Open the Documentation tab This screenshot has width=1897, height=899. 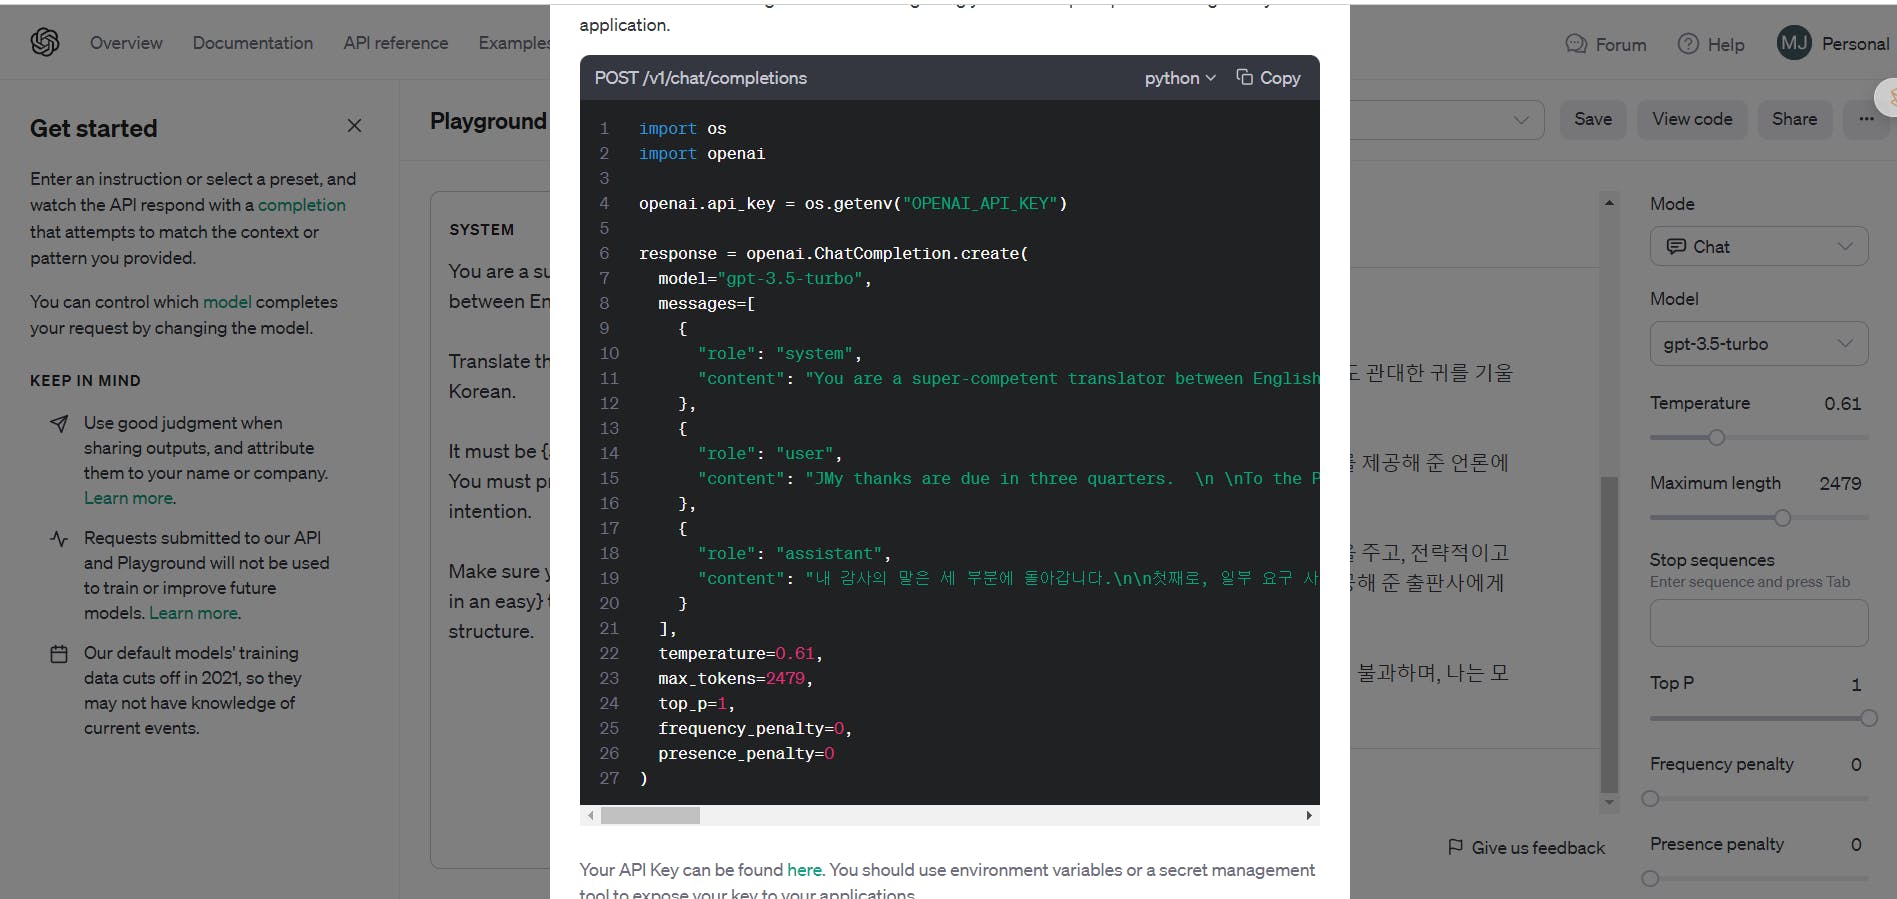(253, 43)
